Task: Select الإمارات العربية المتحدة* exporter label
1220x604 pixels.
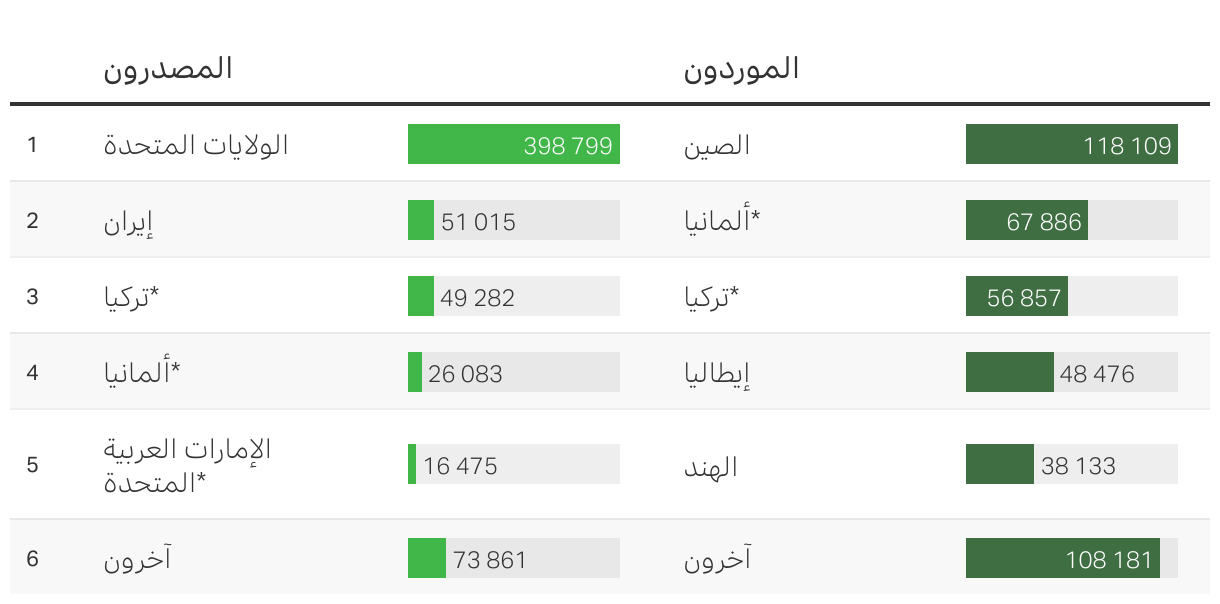Action: click(188, 466)
